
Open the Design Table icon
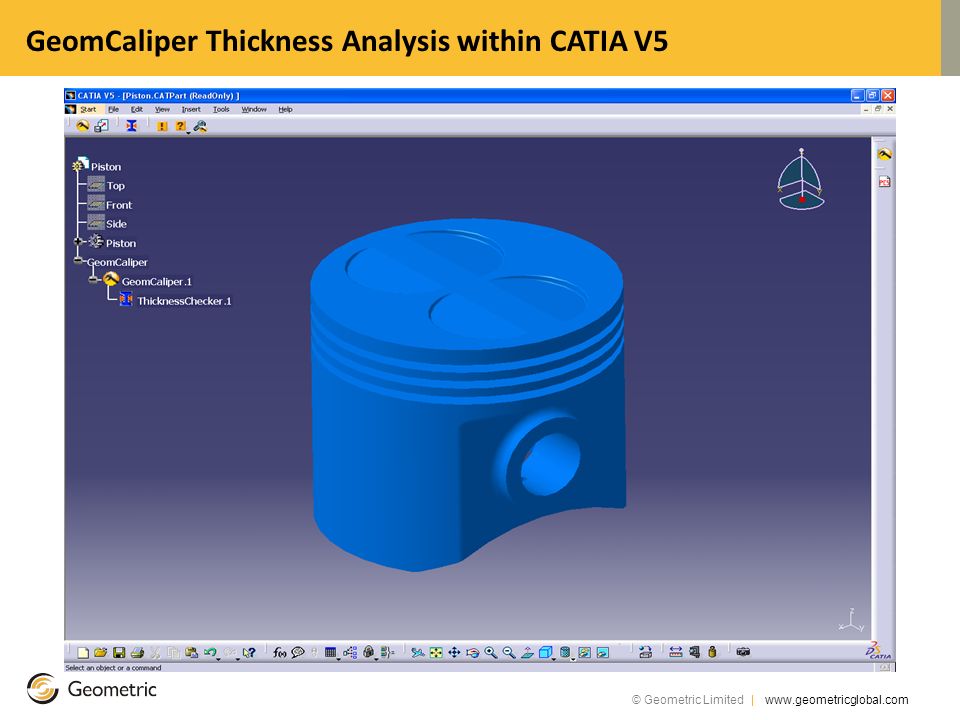click(x=331, y=653)
